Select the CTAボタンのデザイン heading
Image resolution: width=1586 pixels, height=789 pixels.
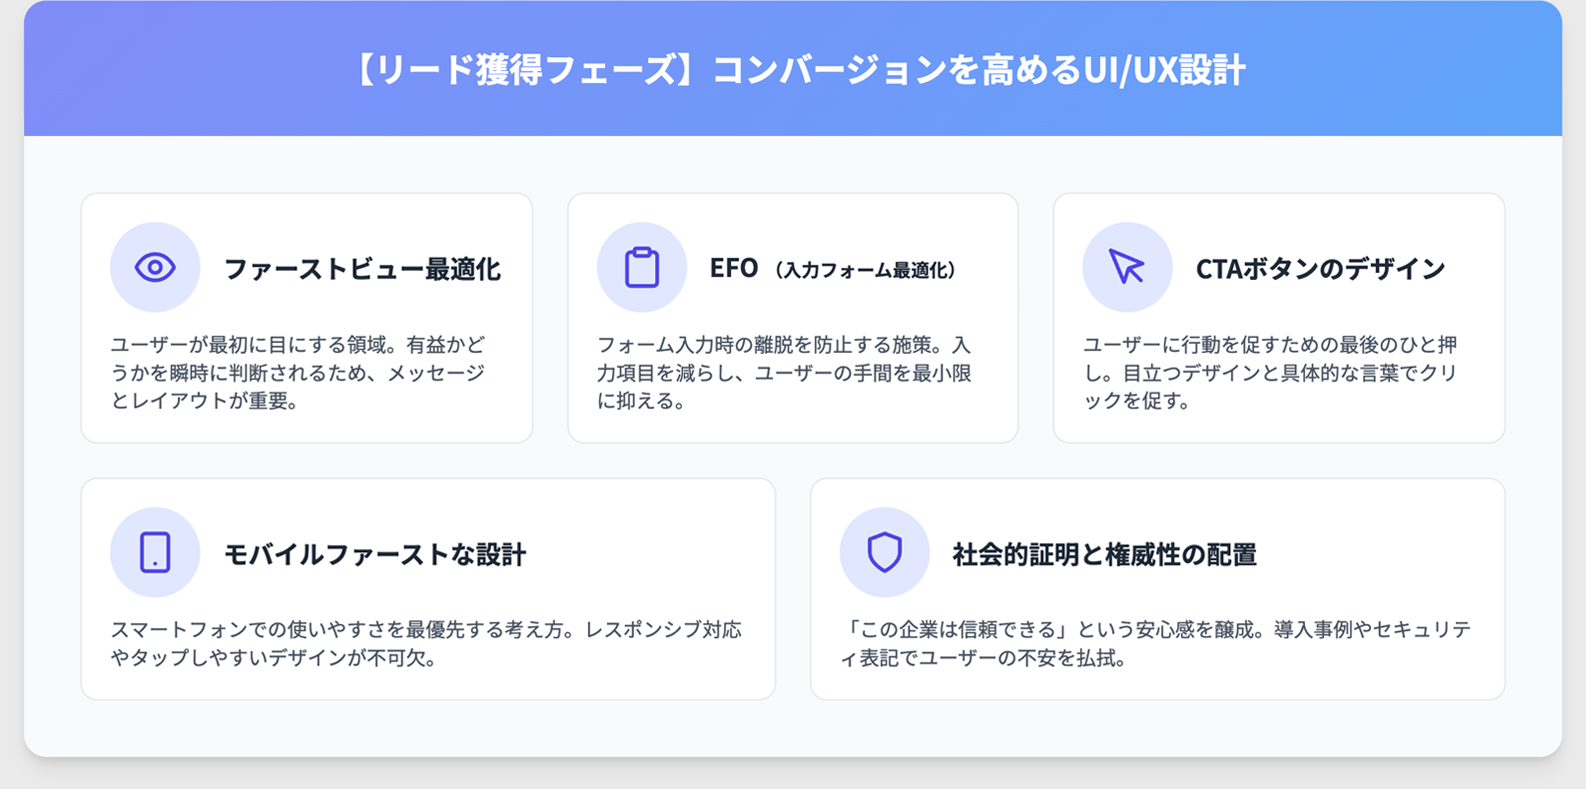[x=1320, y=269]
